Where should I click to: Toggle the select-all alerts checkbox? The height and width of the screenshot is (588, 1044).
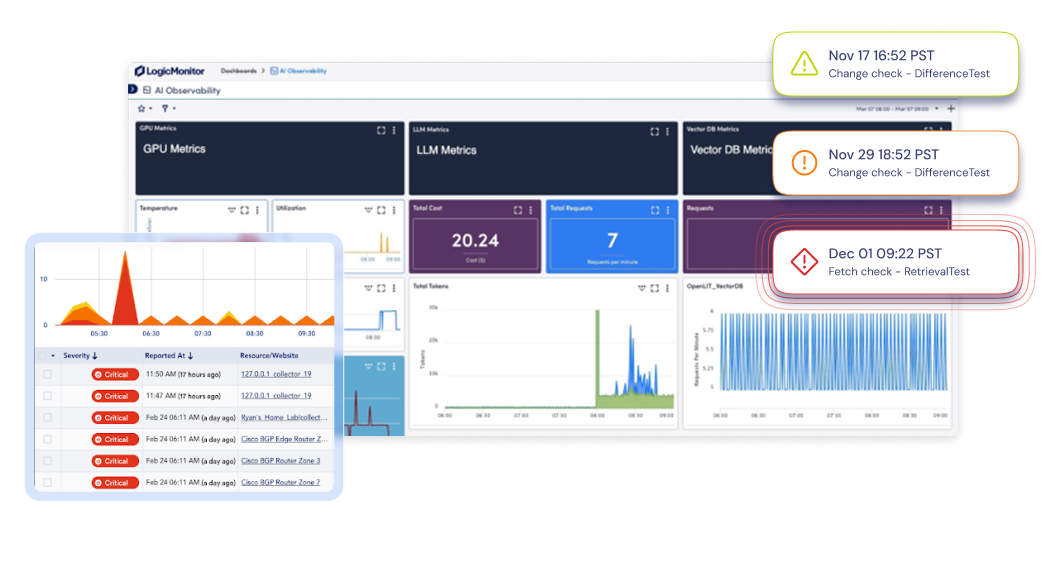(x=43, y=356)
